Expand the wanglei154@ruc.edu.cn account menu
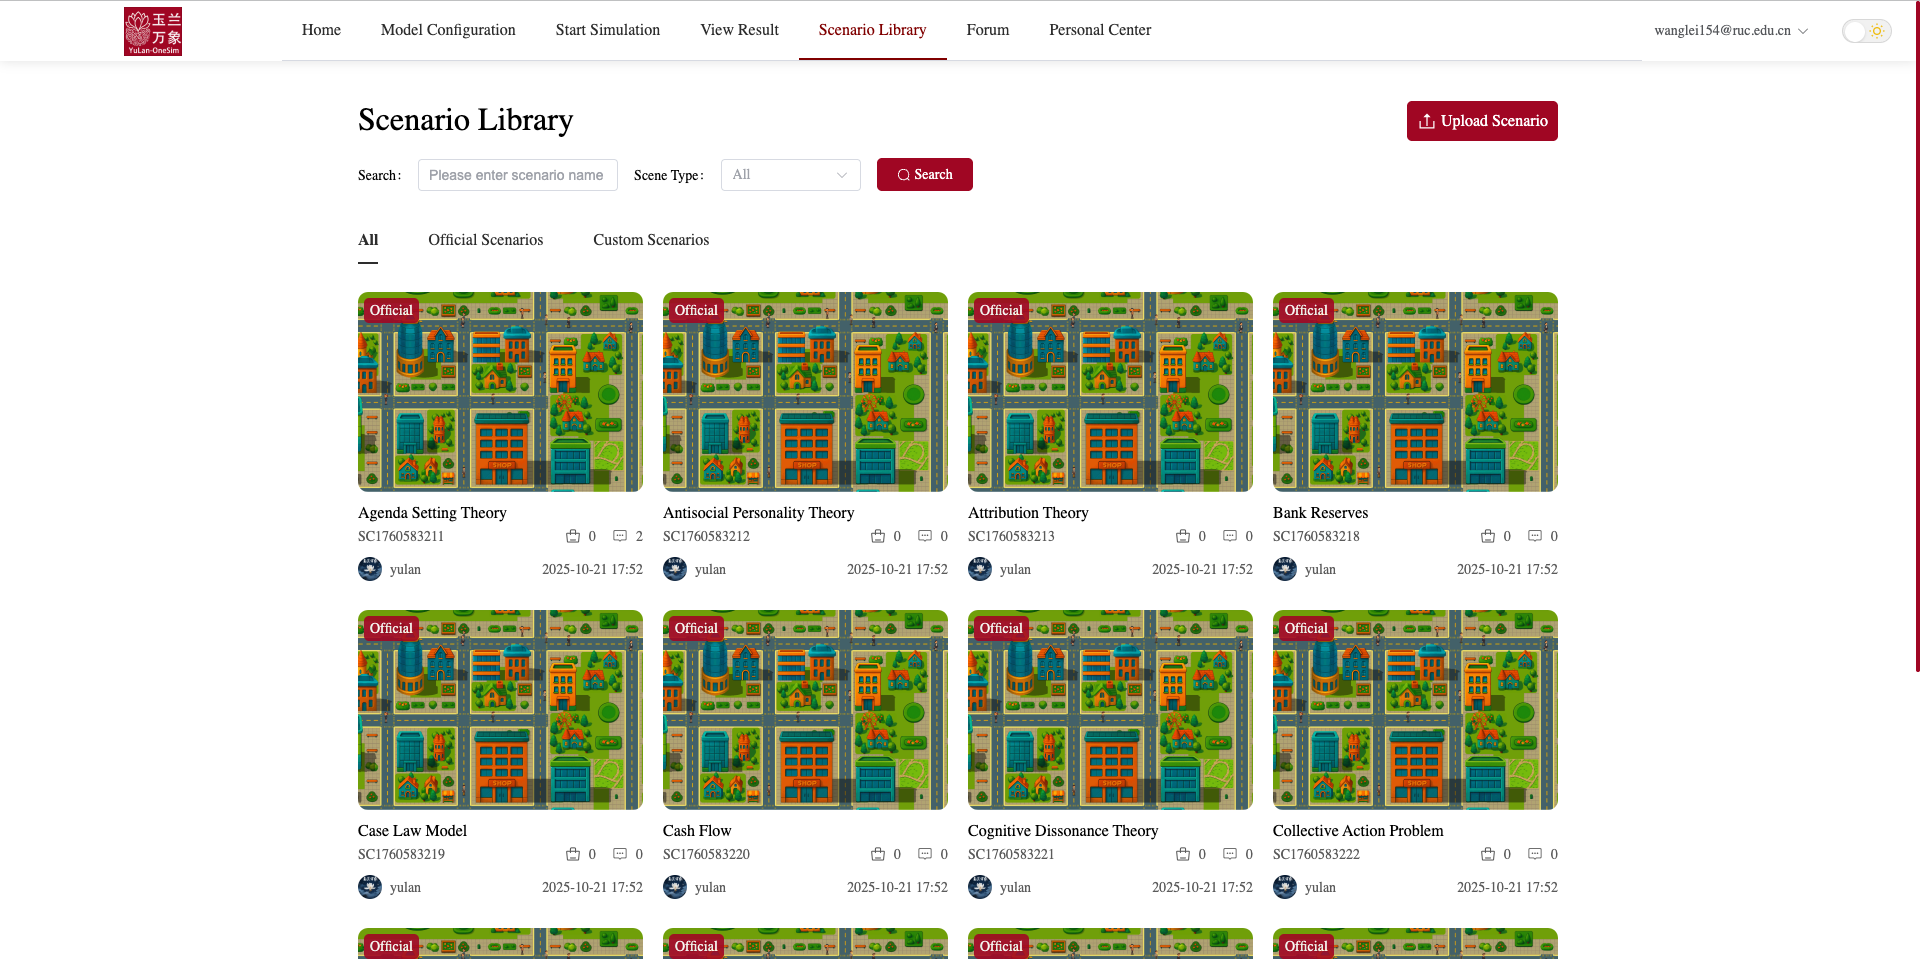 click(1730, 31)
